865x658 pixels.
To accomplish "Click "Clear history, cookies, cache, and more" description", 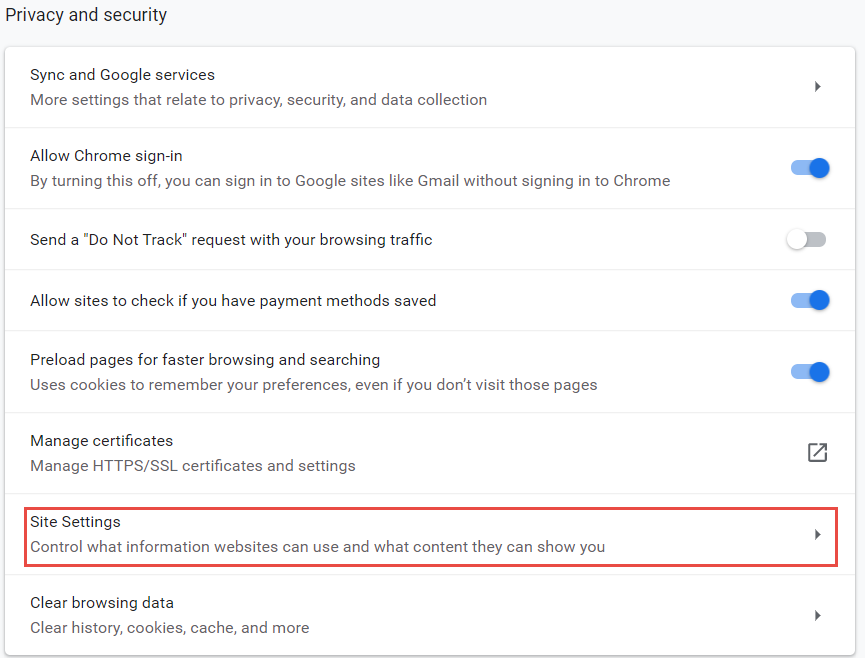I will coord(169,628).
